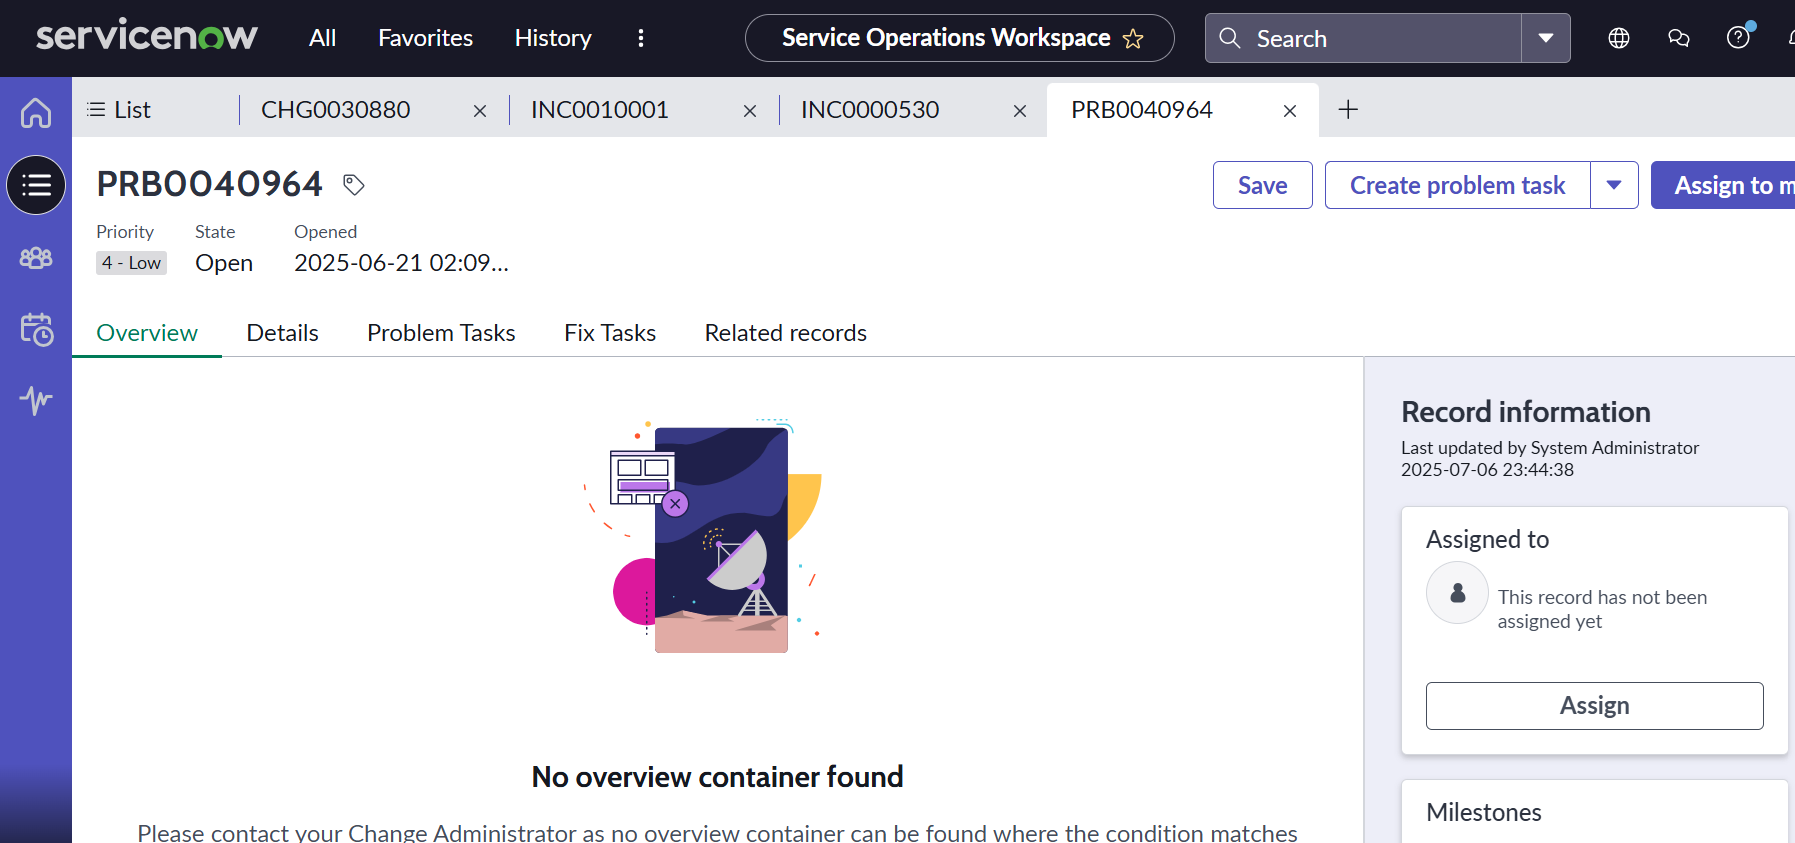Close the INC0010001 tab
The height and width of the screenshot is (843, 1795).
[750, 111]
